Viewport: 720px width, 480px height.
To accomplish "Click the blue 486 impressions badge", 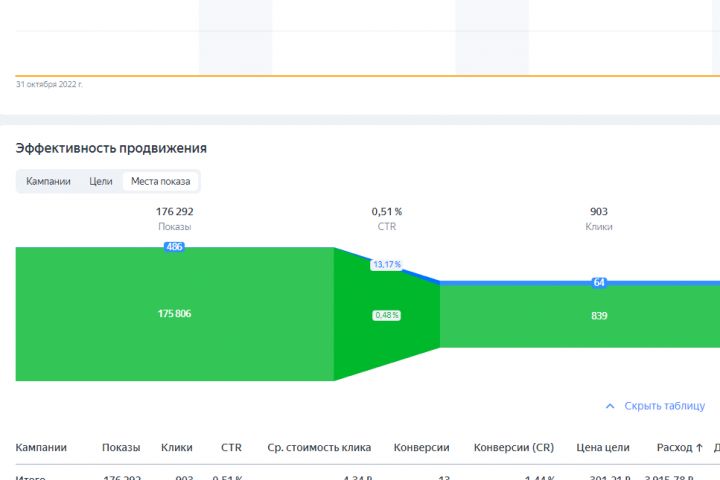I will pyautogui.click(x=174, y=247).
